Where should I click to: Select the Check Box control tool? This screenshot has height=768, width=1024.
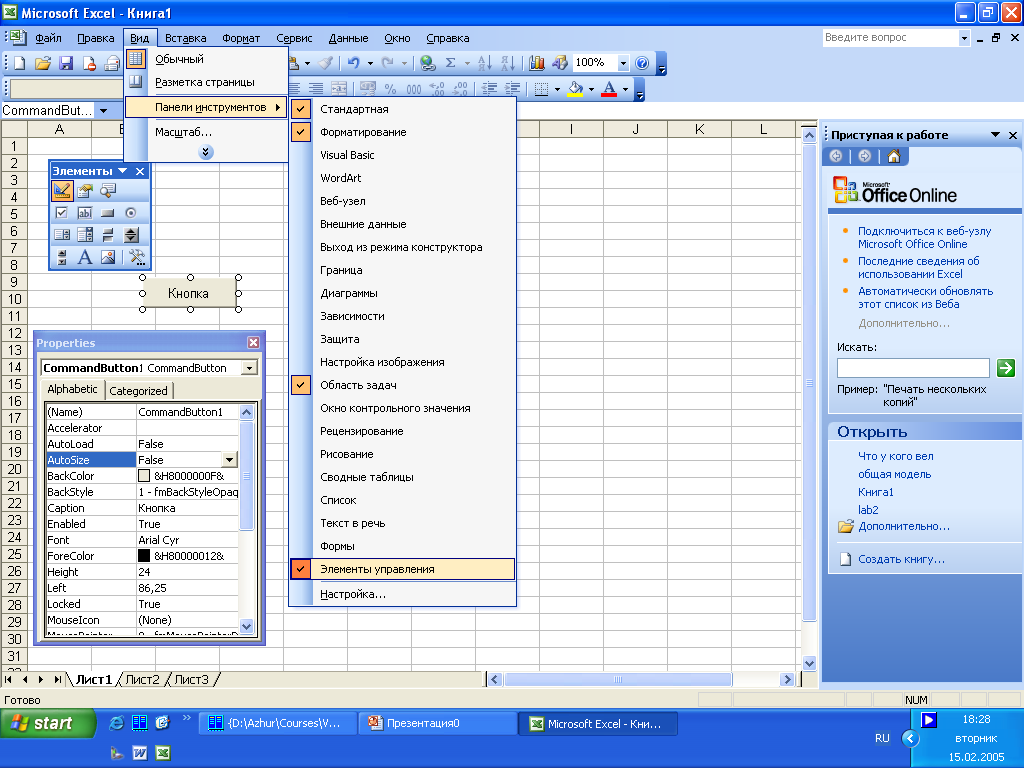point(62,213)
